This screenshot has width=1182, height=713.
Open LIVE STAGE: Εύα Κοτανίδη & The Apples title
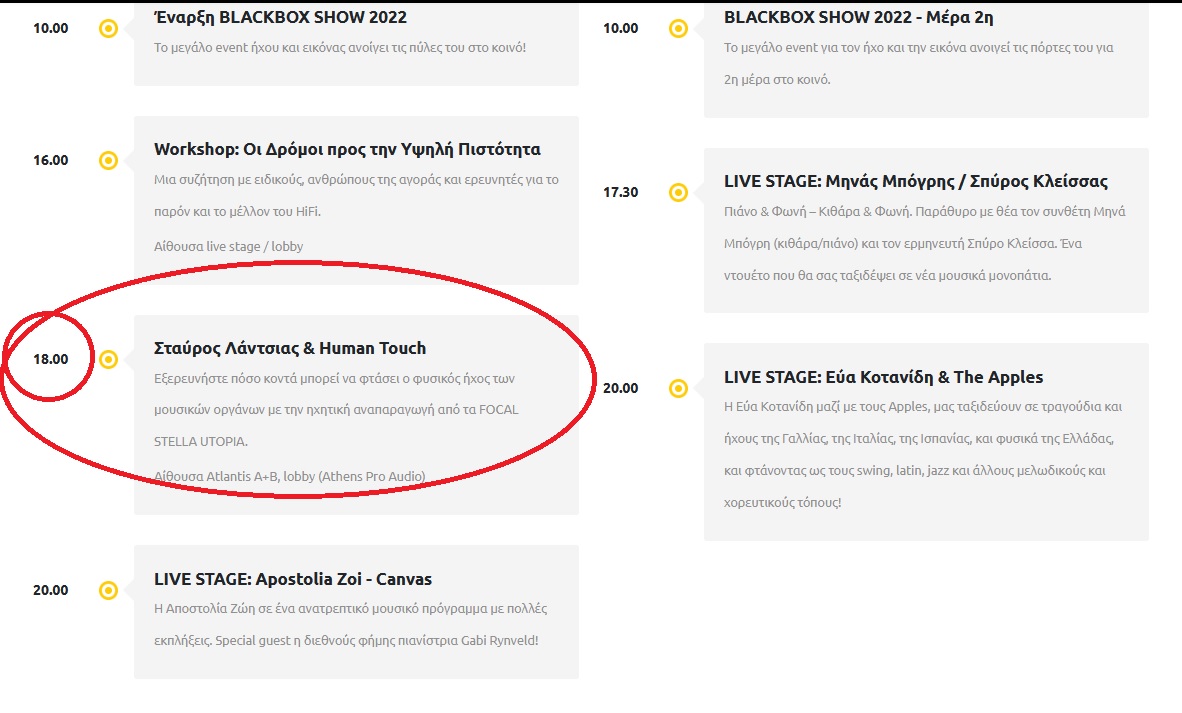(x=883, y=377)
